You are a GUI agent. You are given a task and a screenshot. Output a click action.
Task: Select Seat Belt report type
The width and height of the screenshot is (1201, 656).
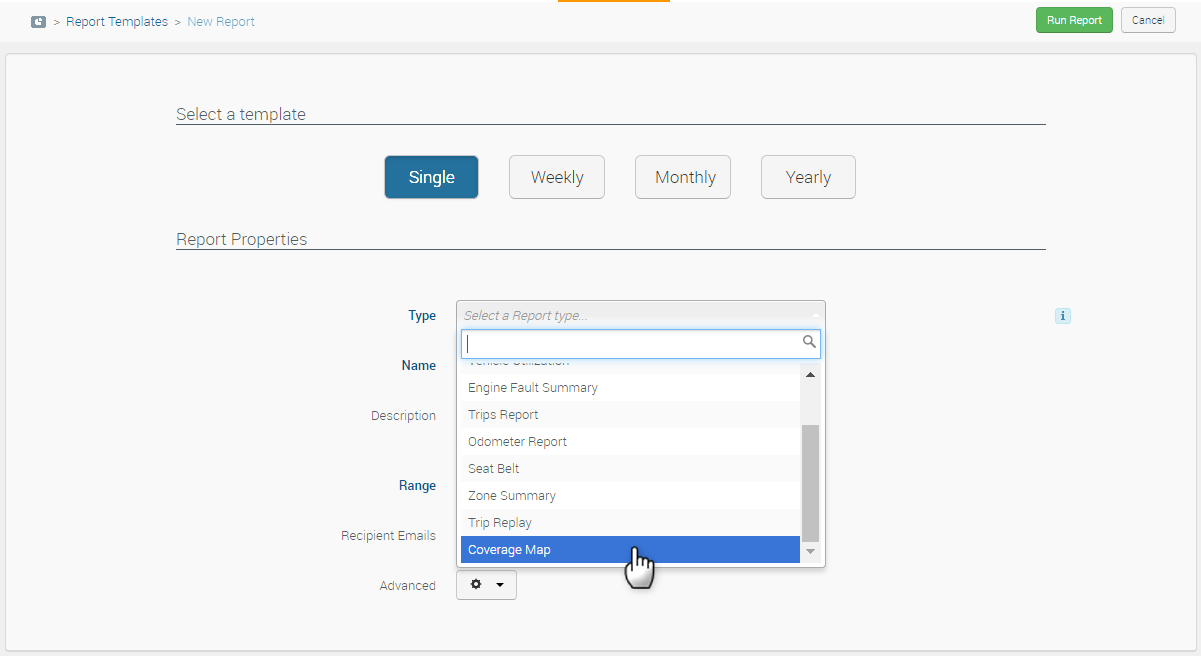(x=630, y=469)
